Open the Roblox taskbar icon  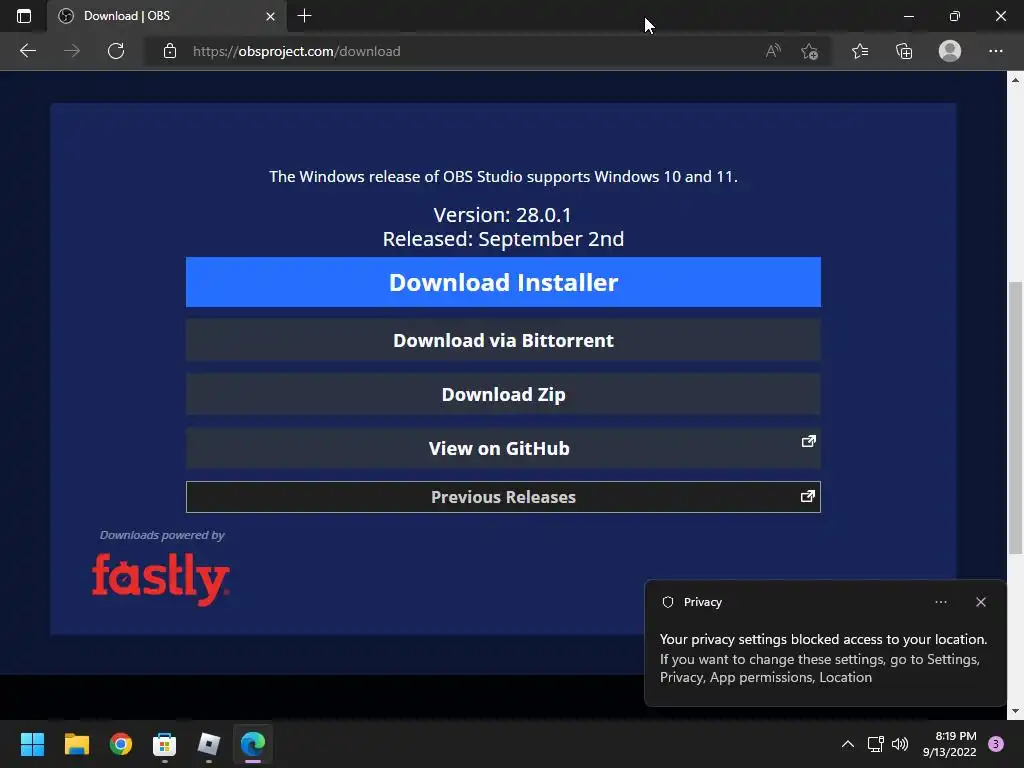209,744
